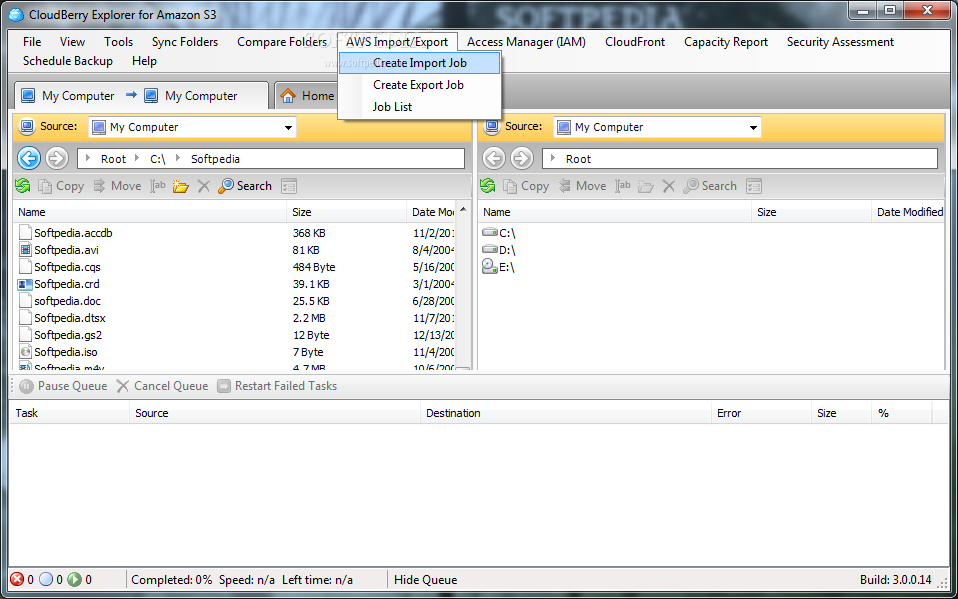Switch to the Home tab
Viewport: 958px width, 599px height.
point(307,96)
